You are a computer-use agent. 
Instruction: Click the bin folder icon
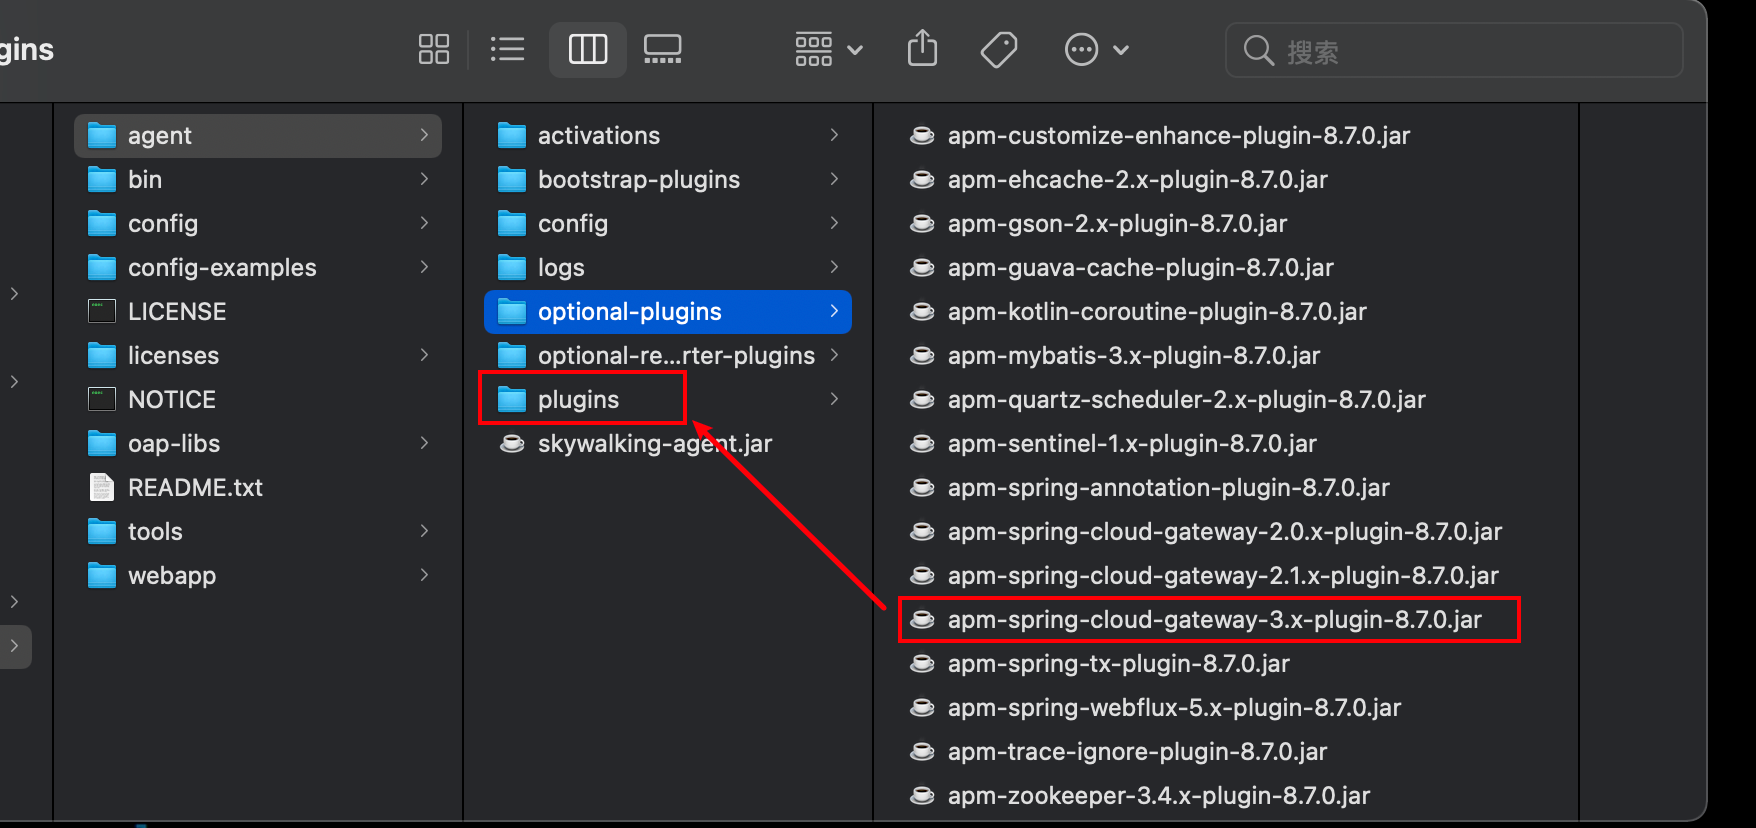coord(102,179)
